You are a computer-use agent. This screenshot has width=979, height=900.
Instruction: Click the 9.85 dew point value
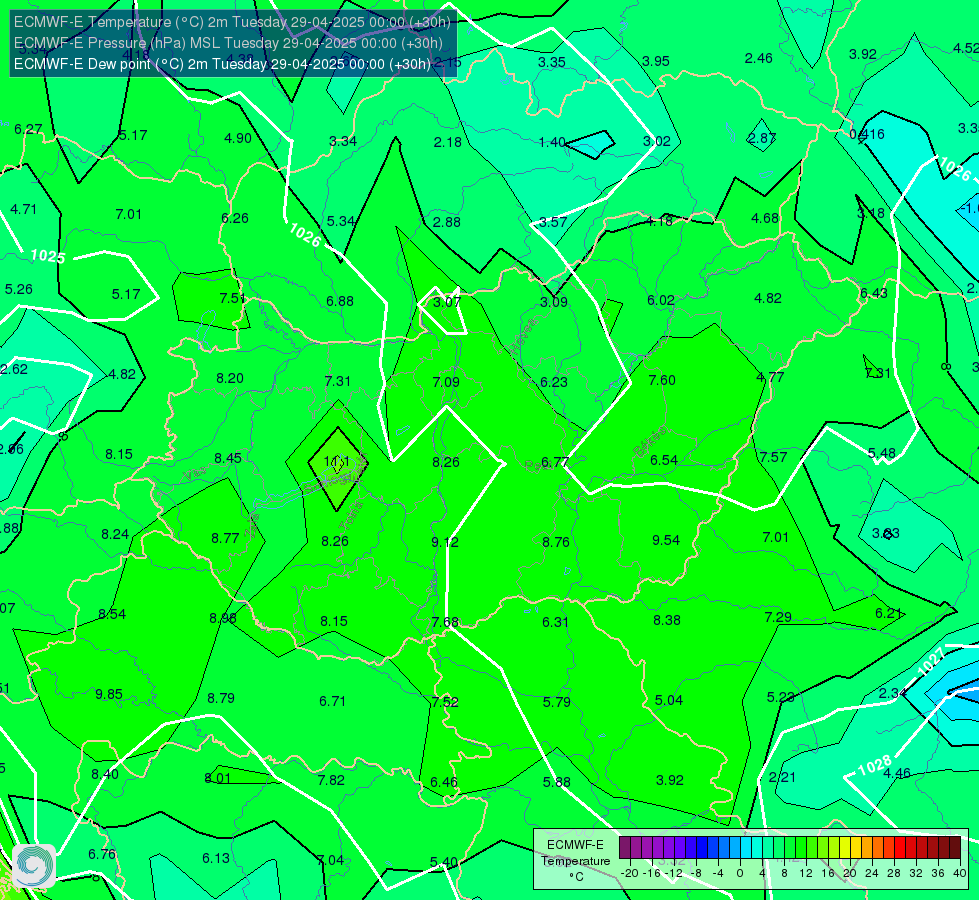(x=109, y=694)
